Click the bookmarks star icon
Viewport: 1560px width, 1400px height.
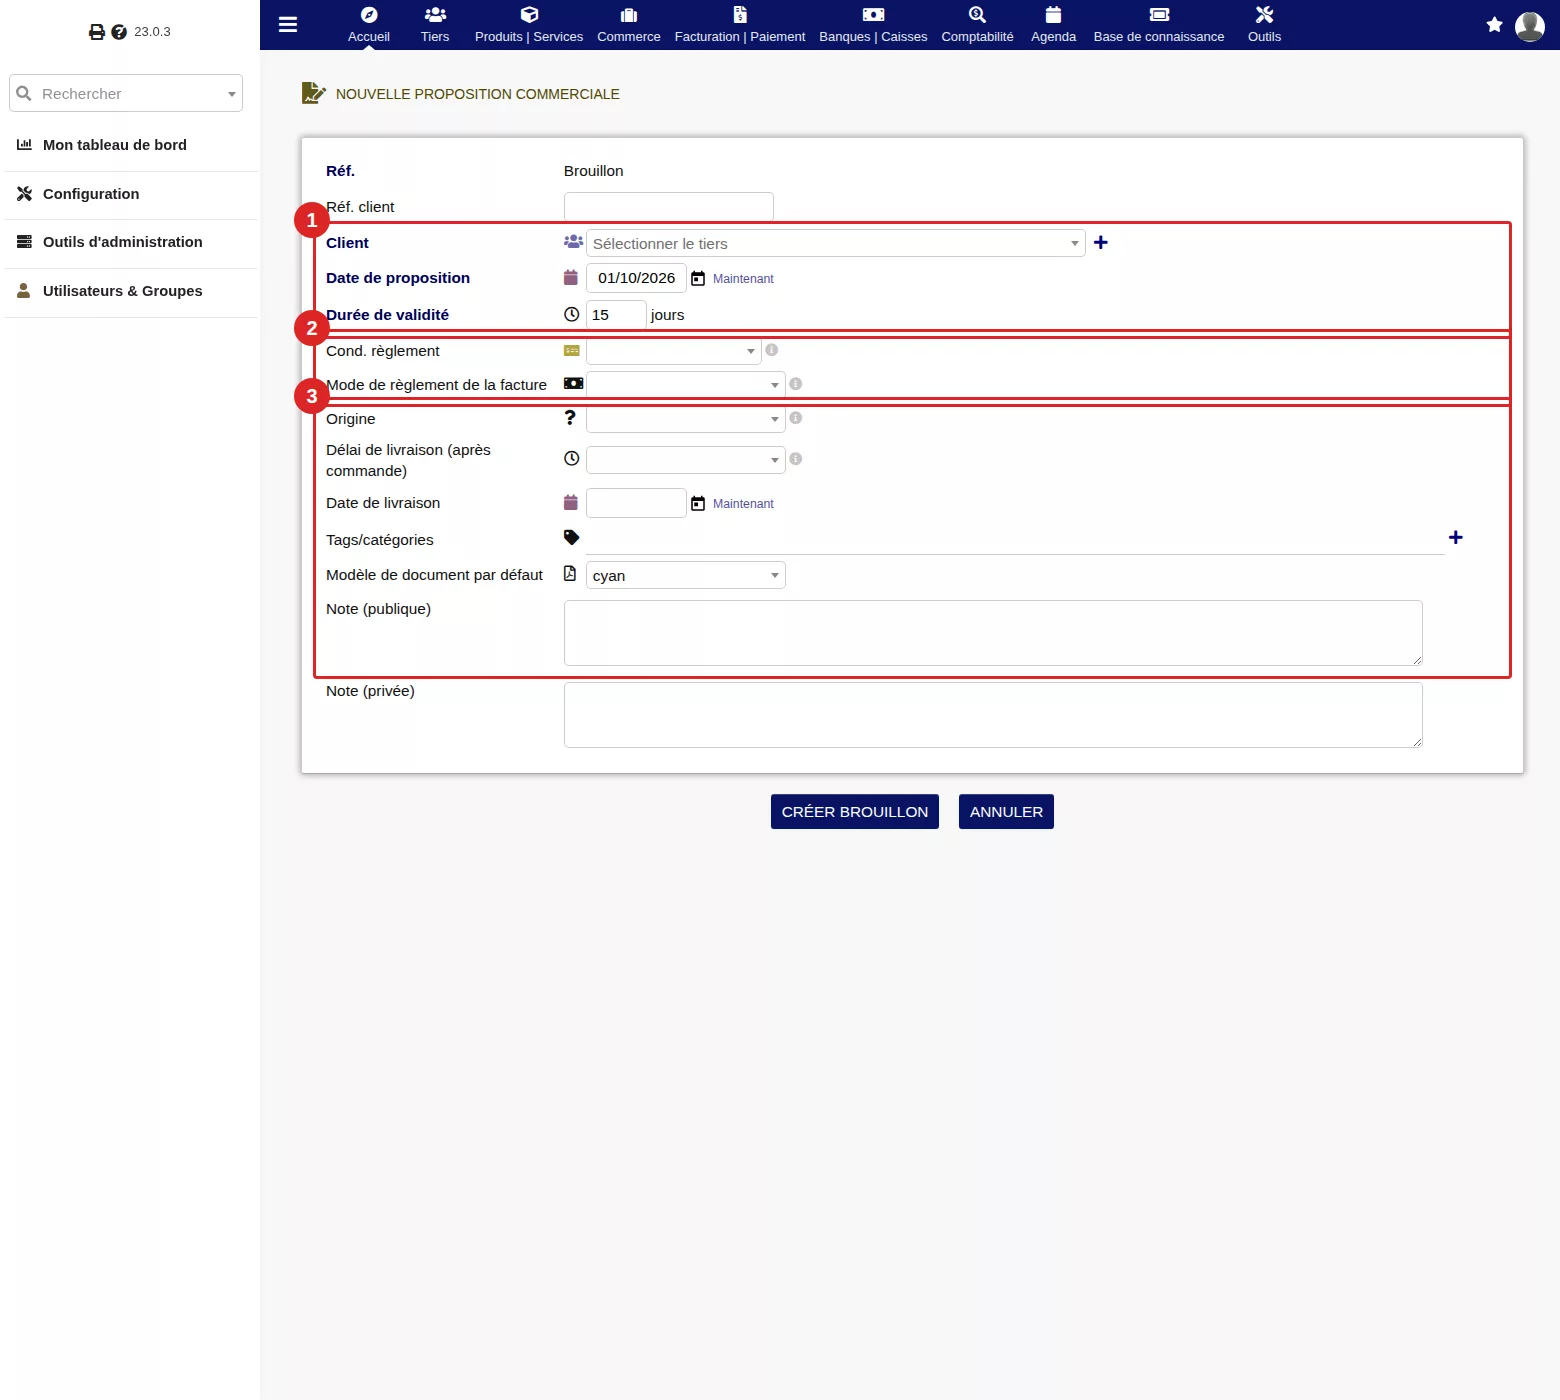pos(1494,25)
